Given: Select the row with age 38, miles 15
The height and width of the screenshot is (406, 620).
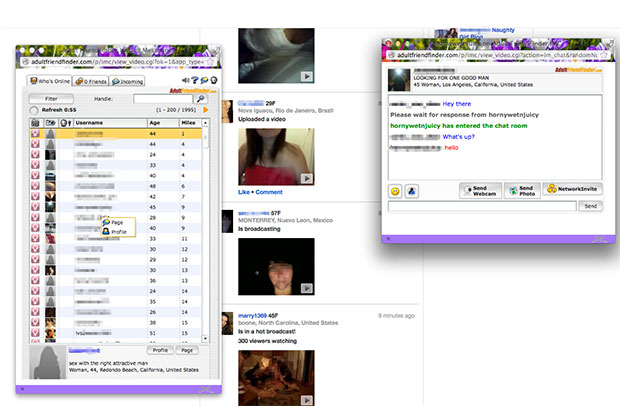Looking at the screenshot, I should [x=116, y=323].
